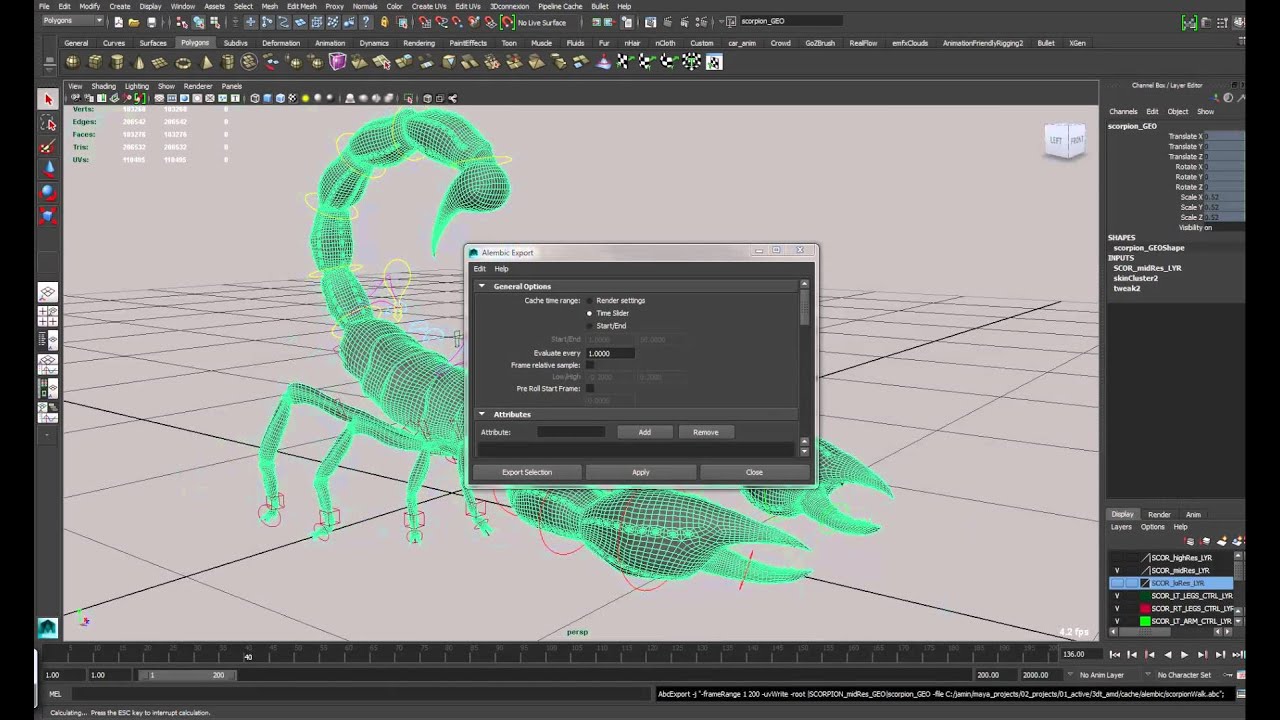Click the new empty layer icon
The height and width of the screenshot is (720, 1280).
click(1223, 541)
